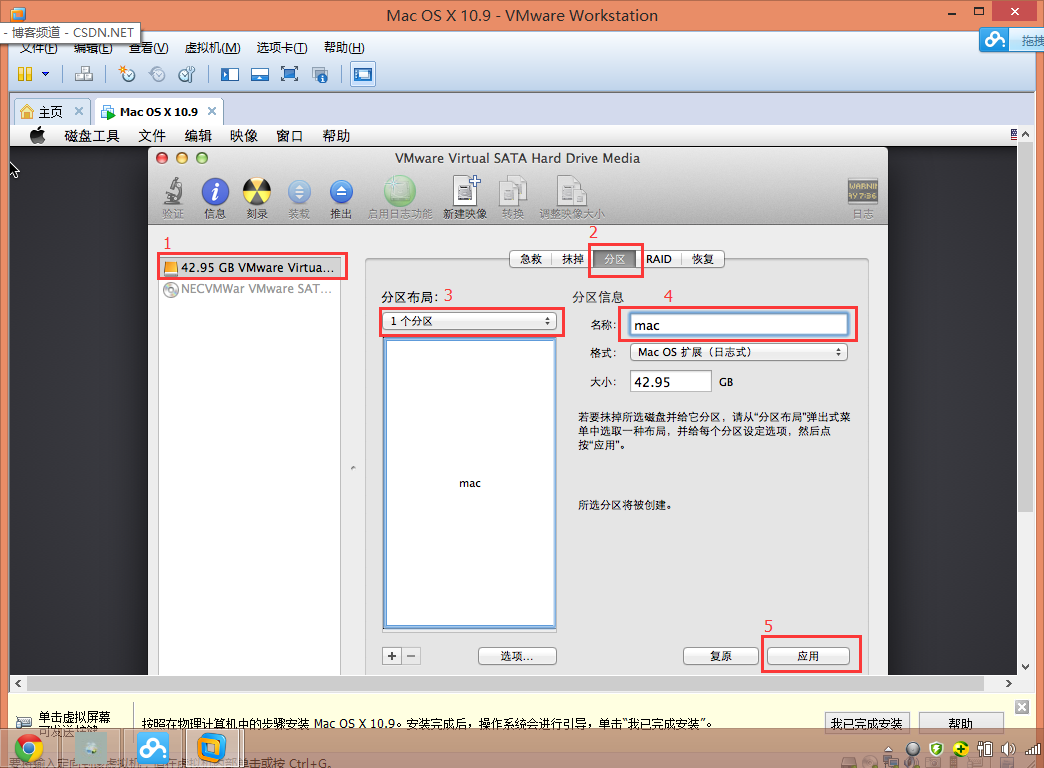1044x768 pixels.
Task: Click the VMware Workstation taskbar icon
Action: click(210, 749)
